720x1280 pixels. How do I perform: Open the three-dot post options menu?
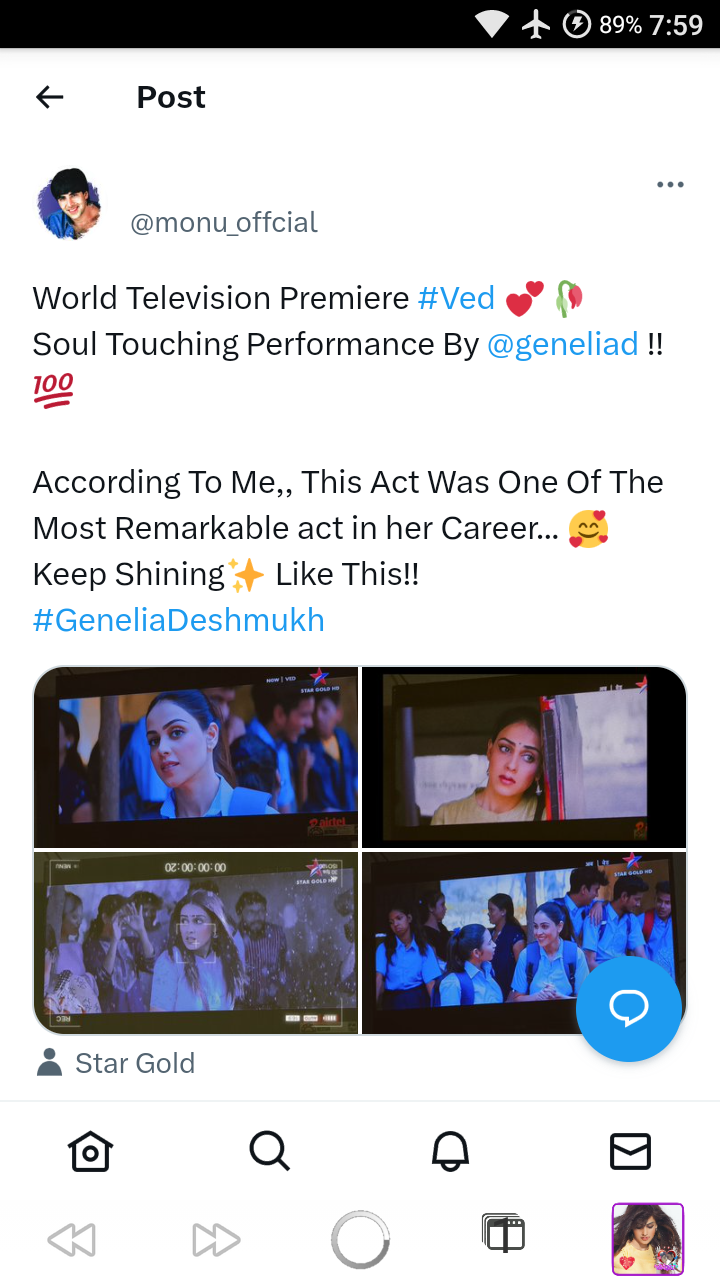[670, 184]
